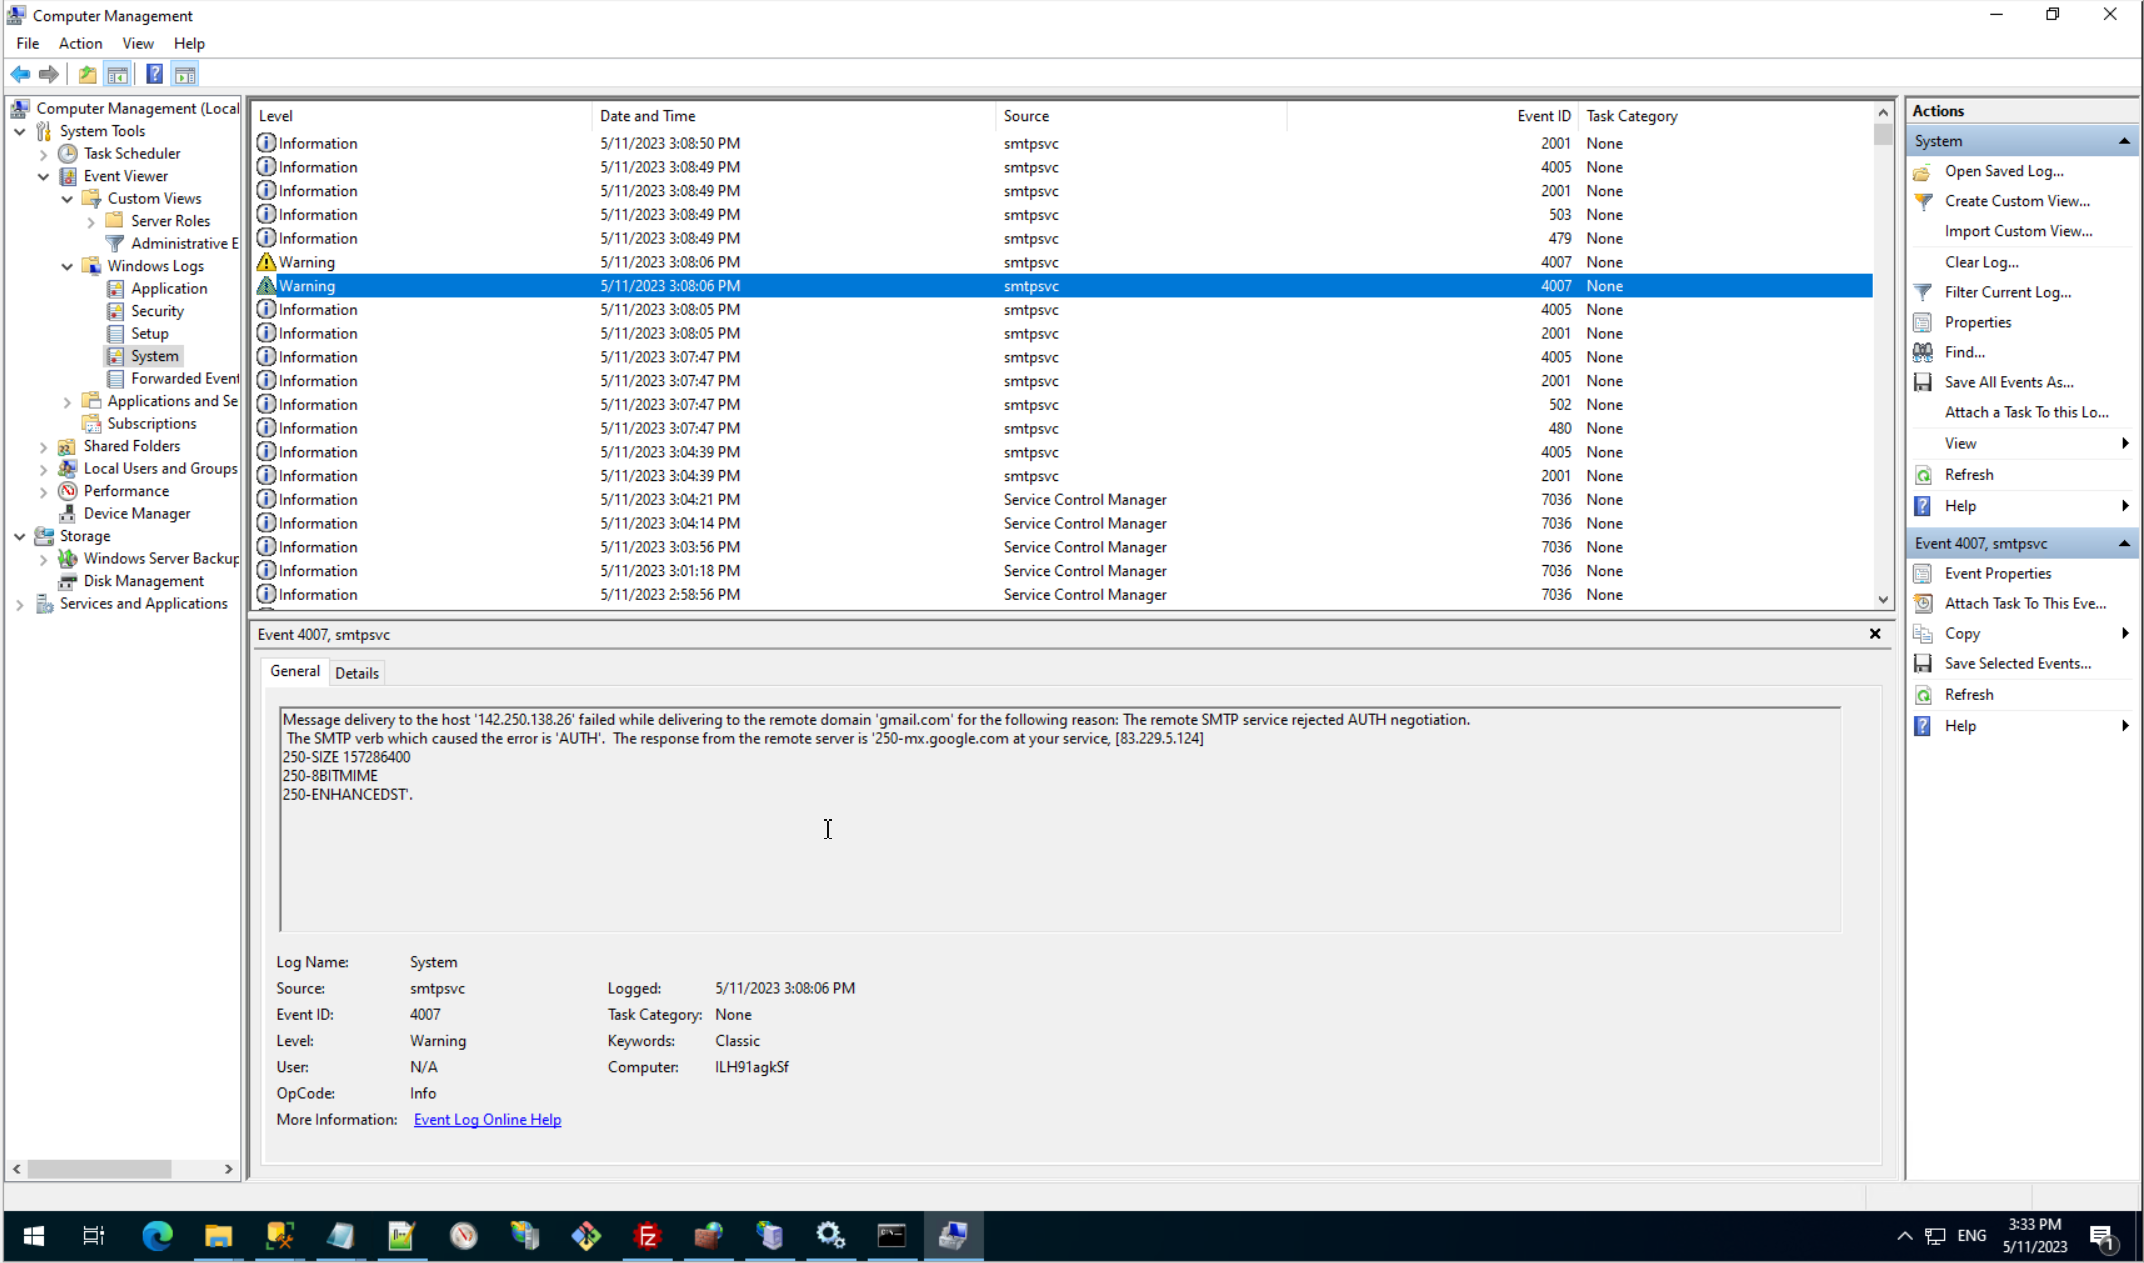Click the Up One Level toolbar icon
This screenshot has height=1263, width=2144.
[88, 74]
